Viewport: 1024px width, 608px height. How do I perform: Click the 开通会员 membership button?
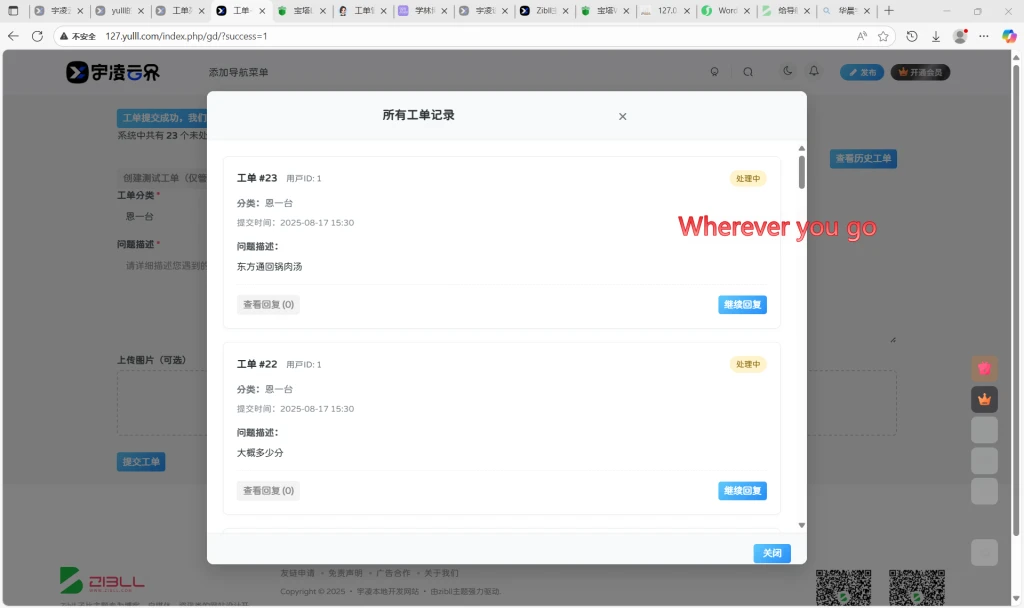pos(919,71)
